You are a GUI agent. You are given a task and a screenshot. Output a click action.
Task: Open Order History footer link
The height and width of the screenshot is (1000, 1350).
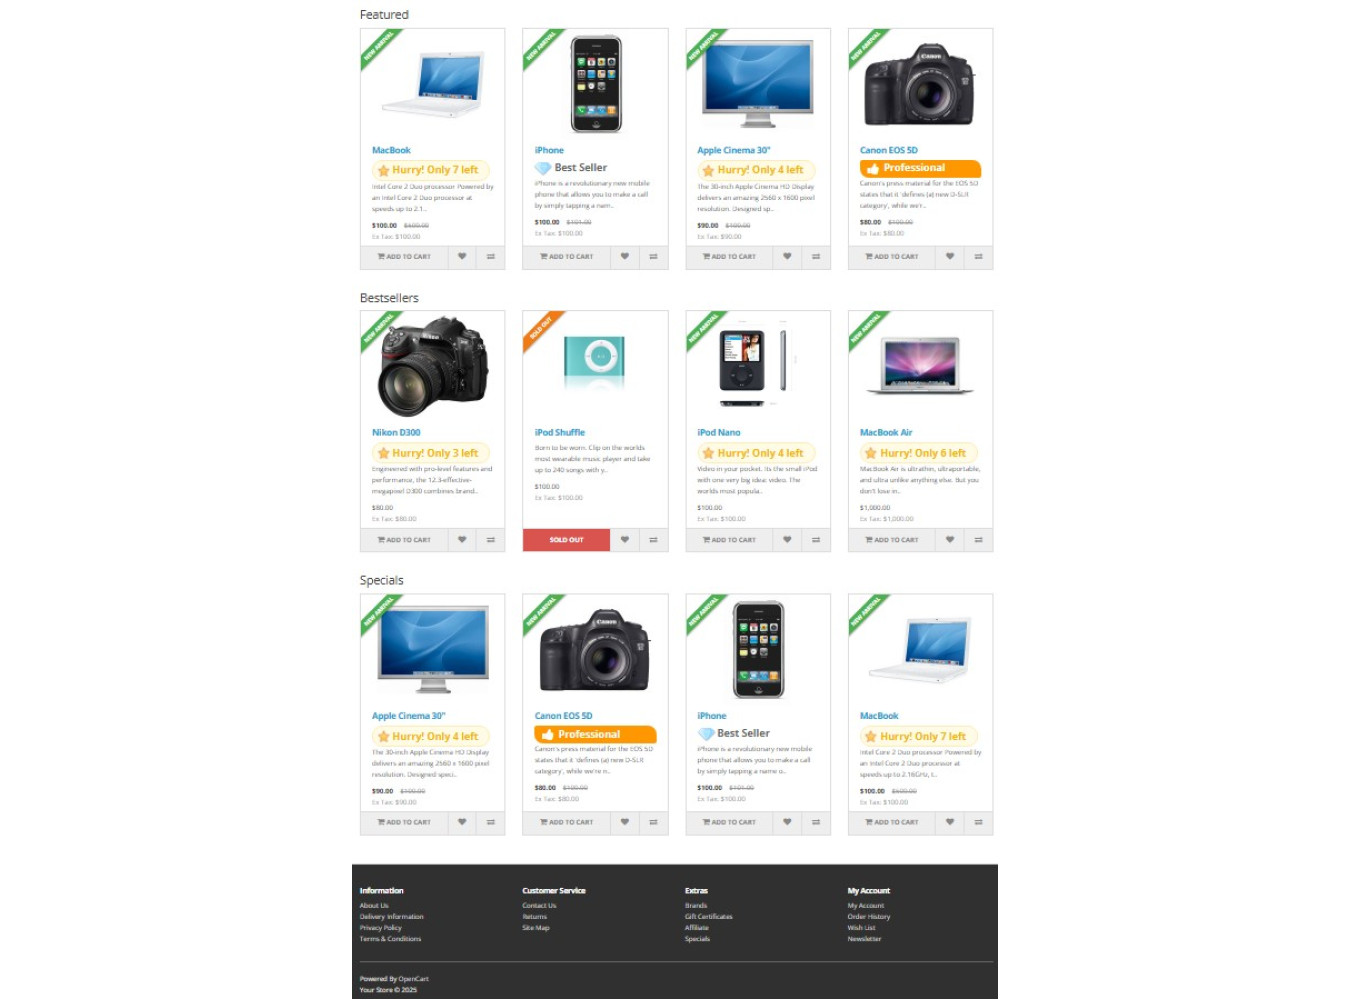coord(869,917)
